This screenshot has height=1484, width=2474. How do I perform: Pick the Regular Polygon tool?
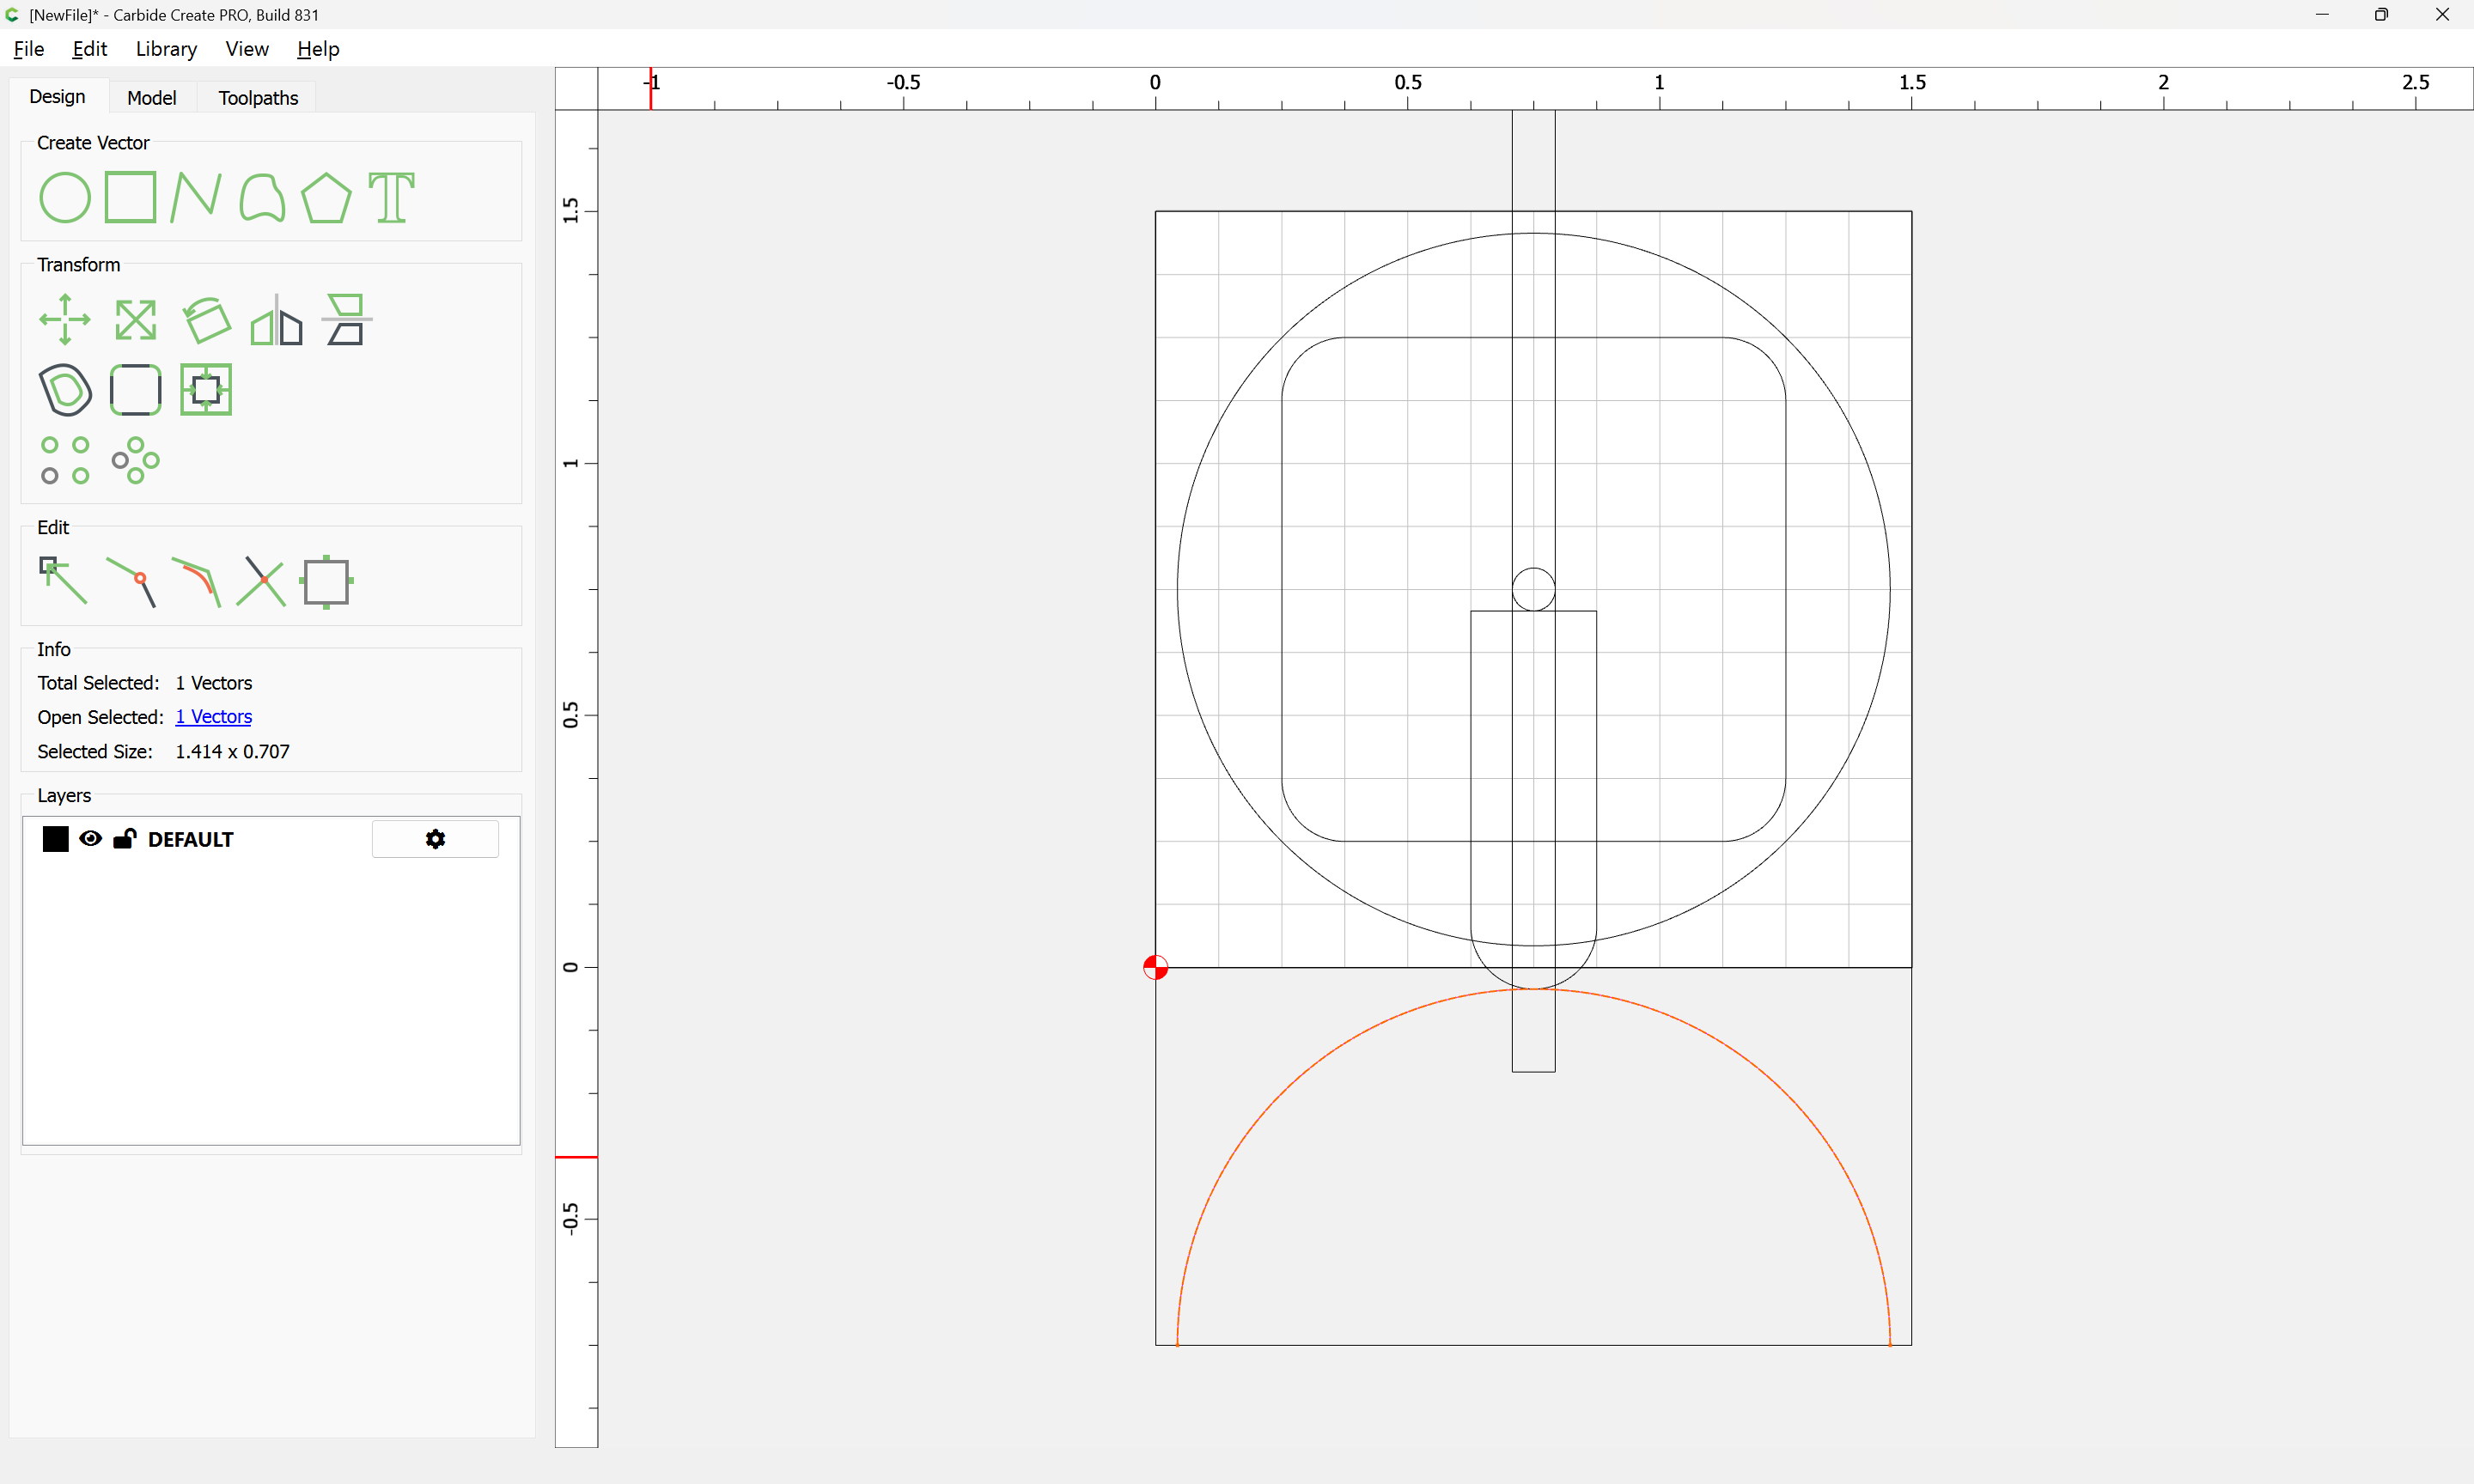(326, 197)
